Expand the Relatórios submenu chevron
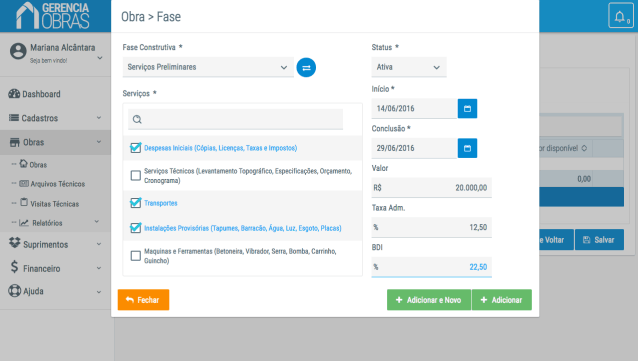The height and width of the screenshot is (361, 638). pos(97,222)
